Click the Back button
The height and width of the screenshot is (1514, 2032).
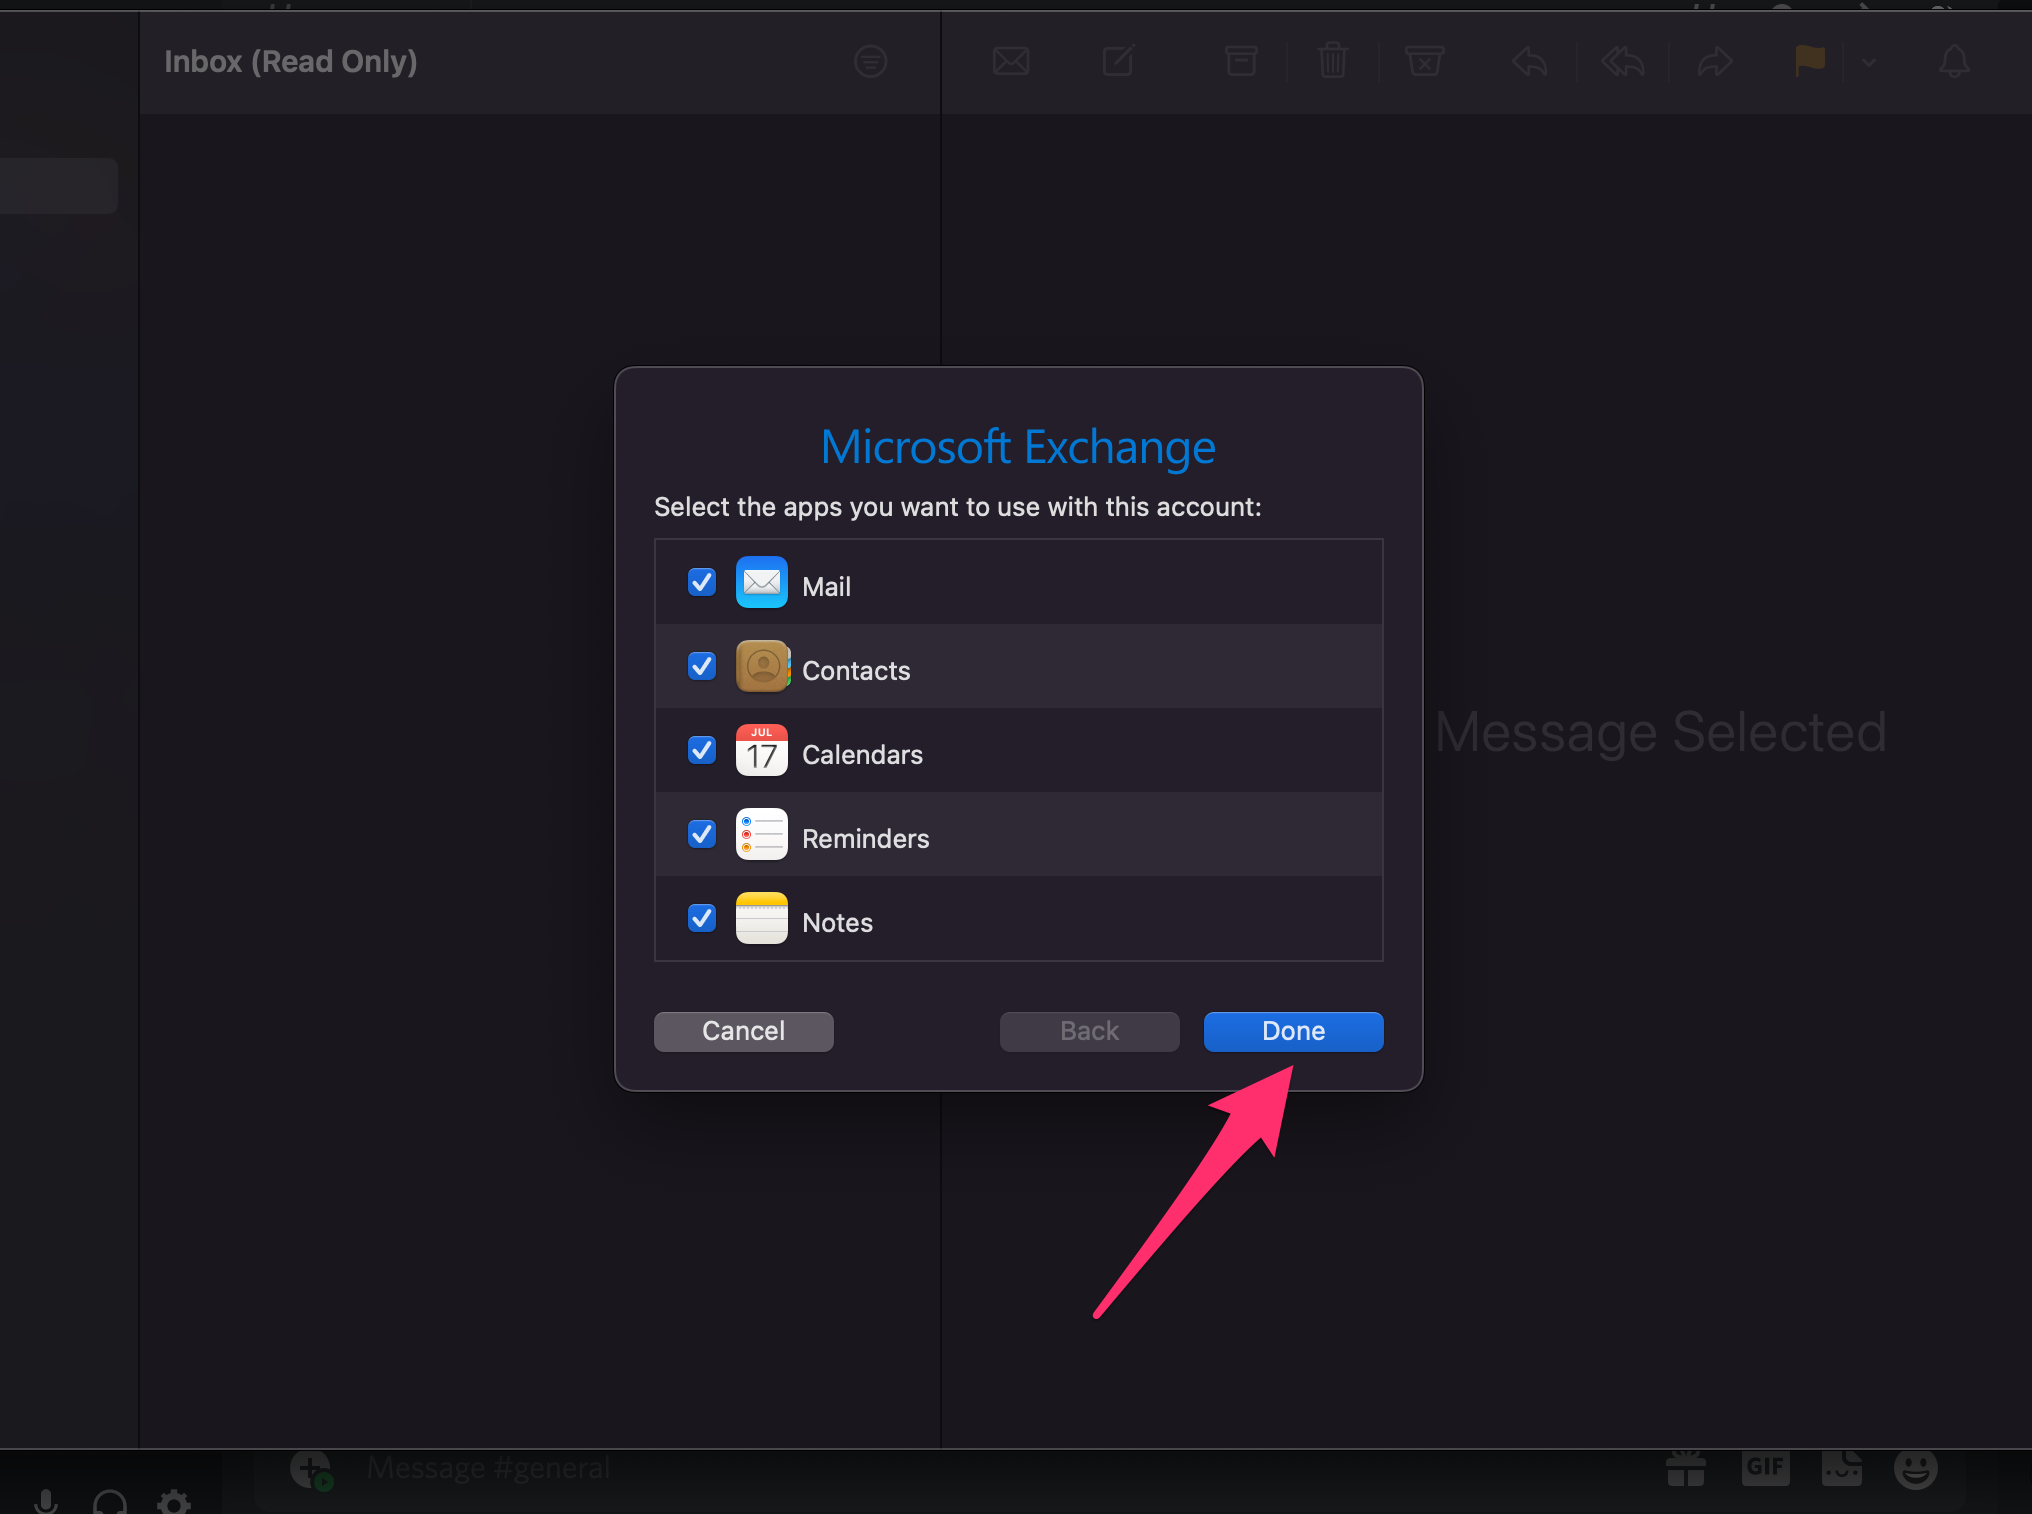coord(1089,1031)
